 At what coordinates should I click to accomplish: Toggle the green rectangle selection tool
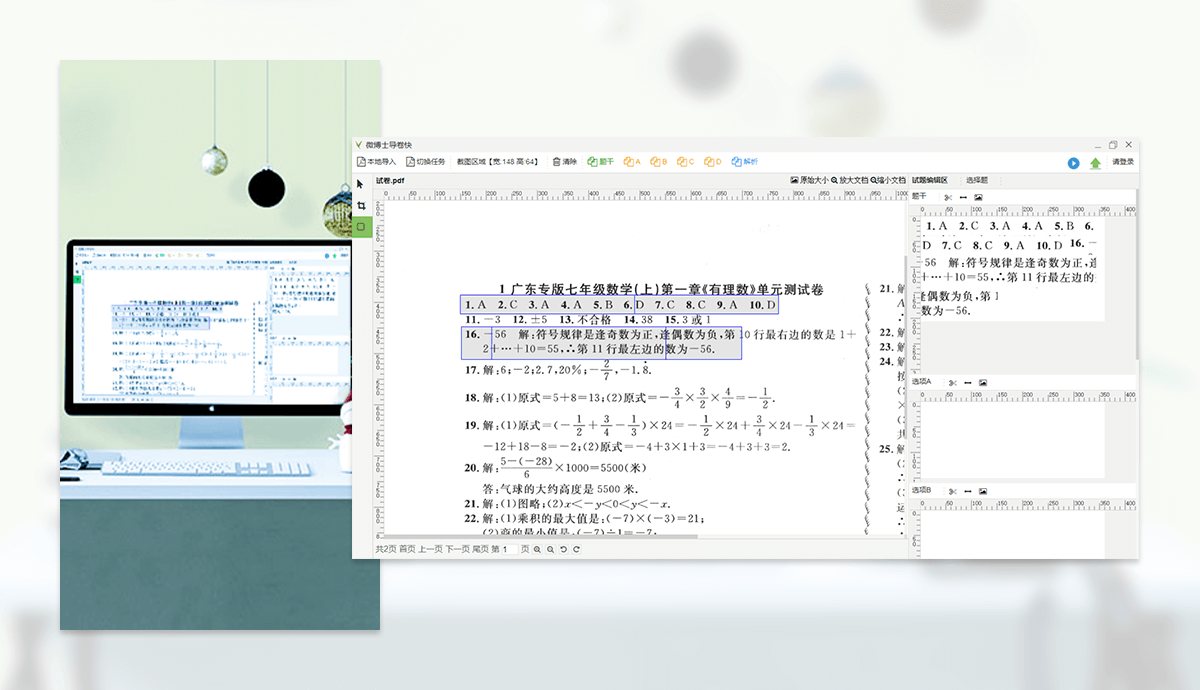361,227
